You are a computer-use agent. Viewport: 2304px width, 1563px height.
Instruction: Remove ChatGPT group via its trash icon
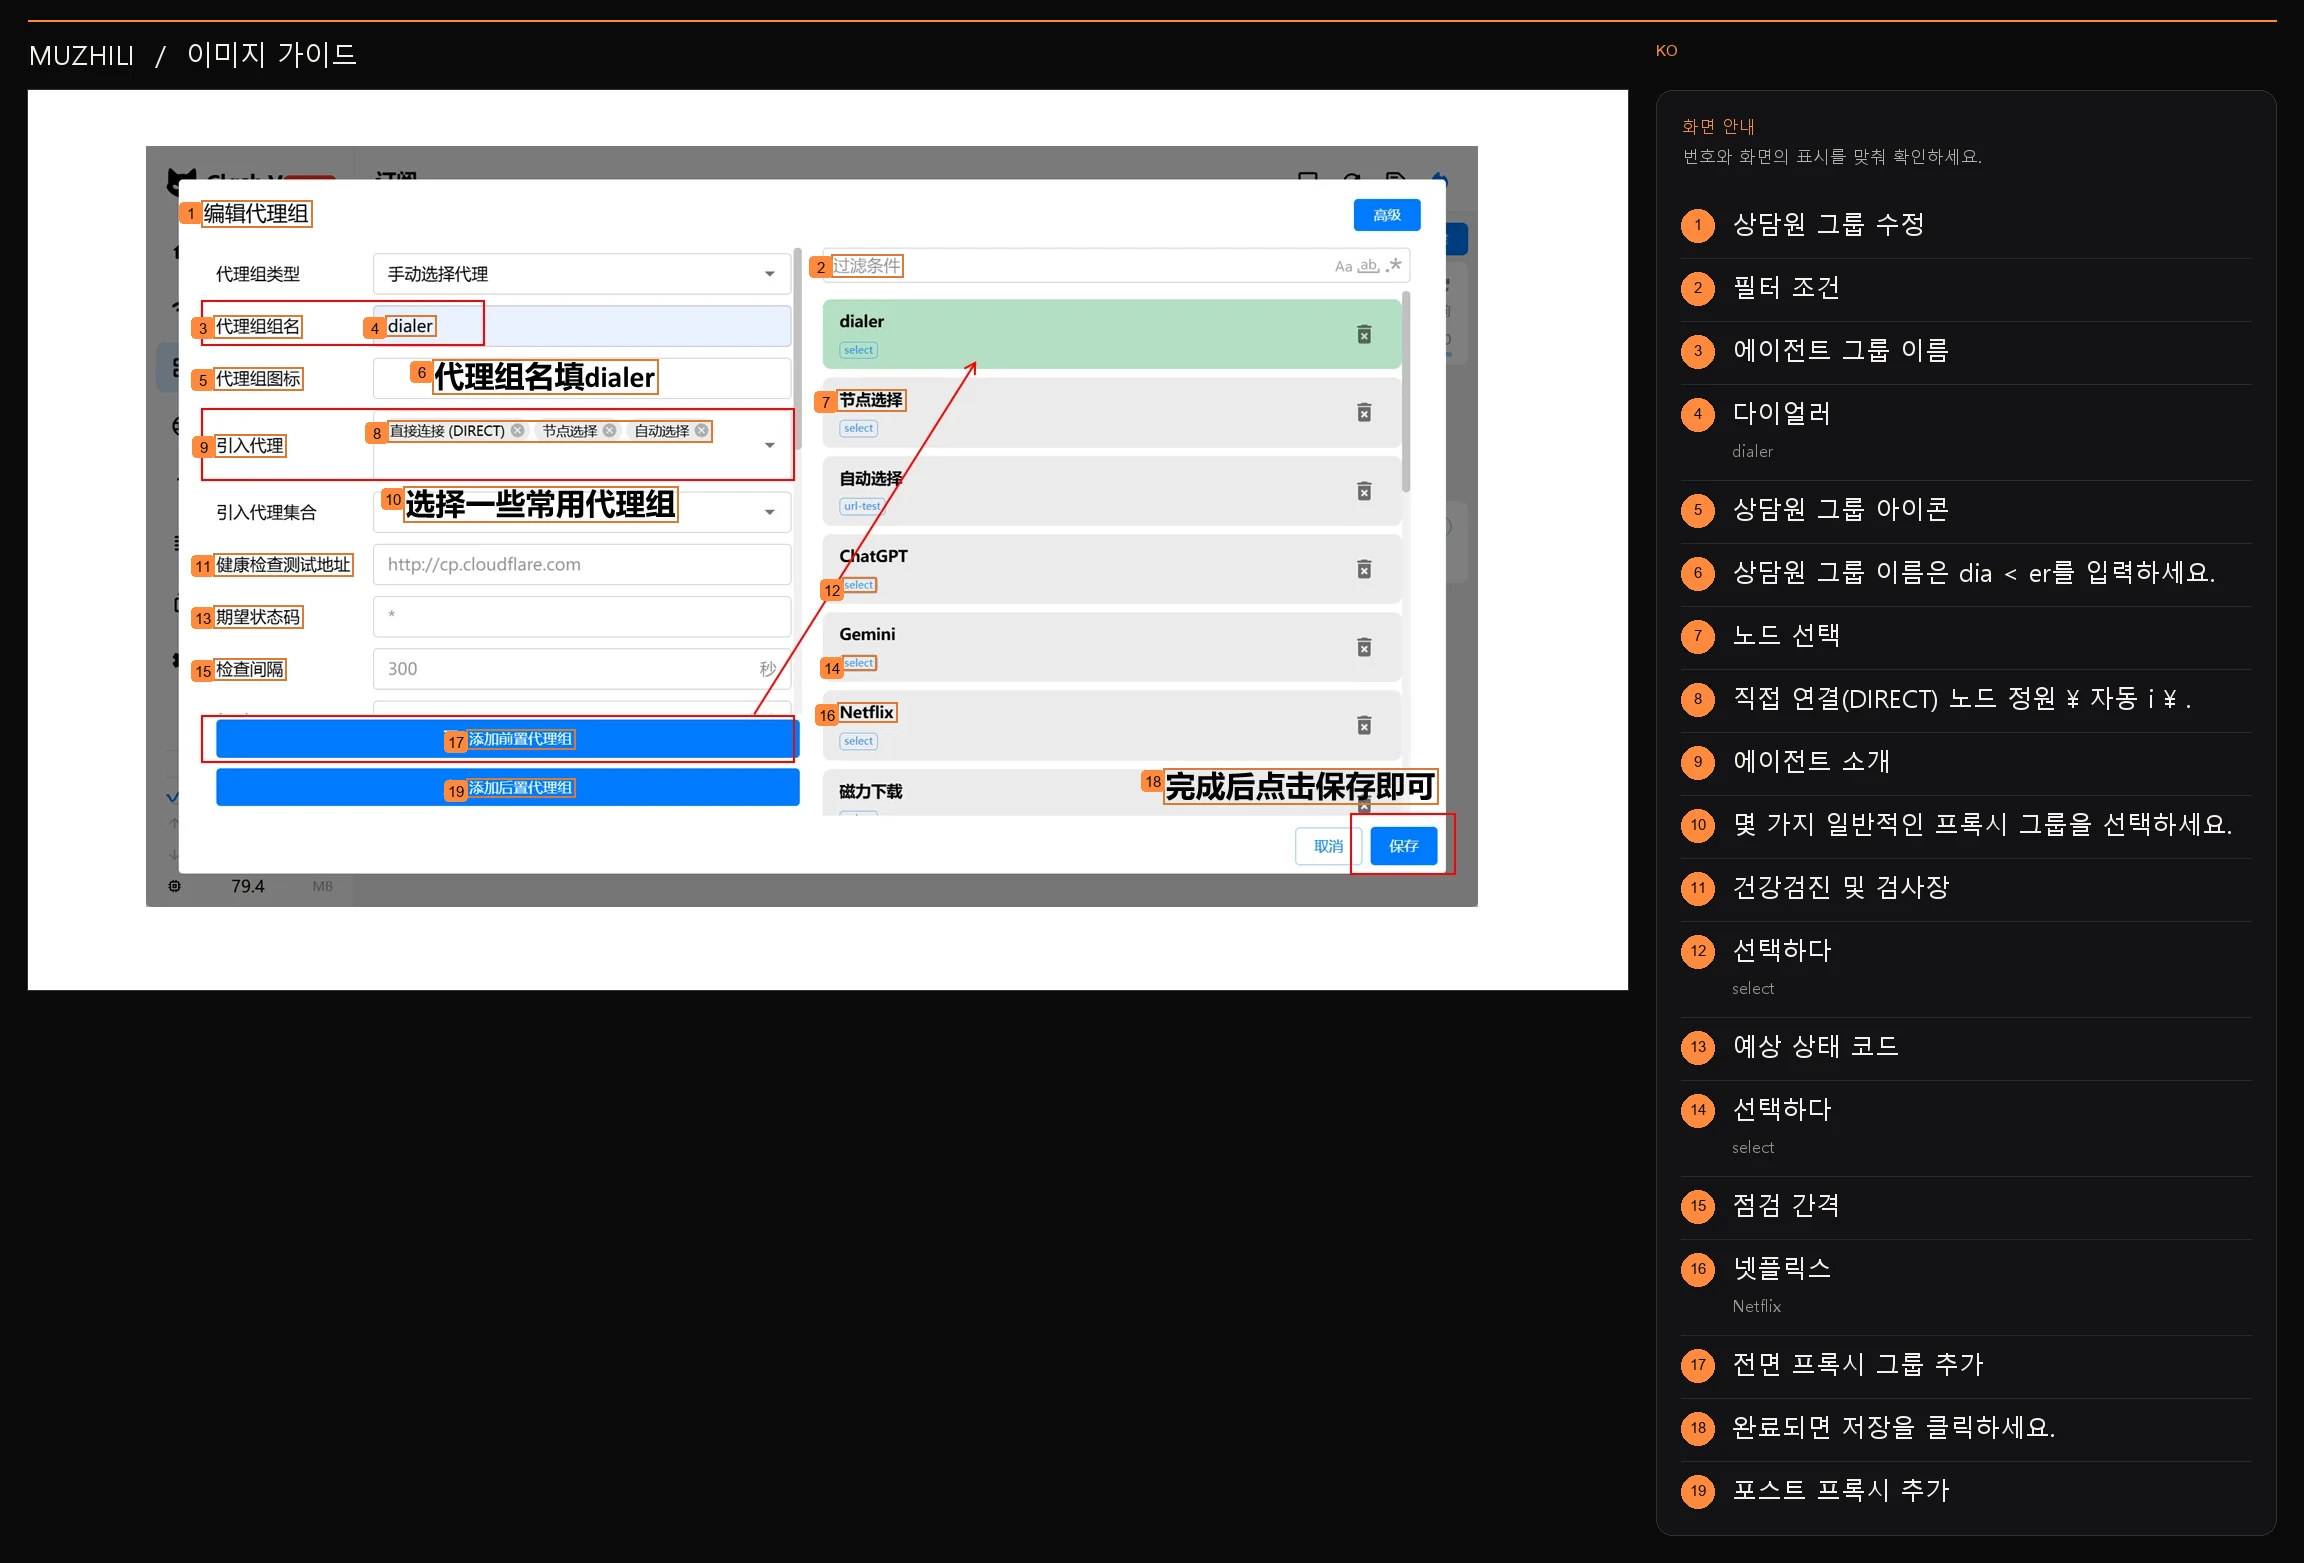pyautogui.click(x=1364, y=569)
